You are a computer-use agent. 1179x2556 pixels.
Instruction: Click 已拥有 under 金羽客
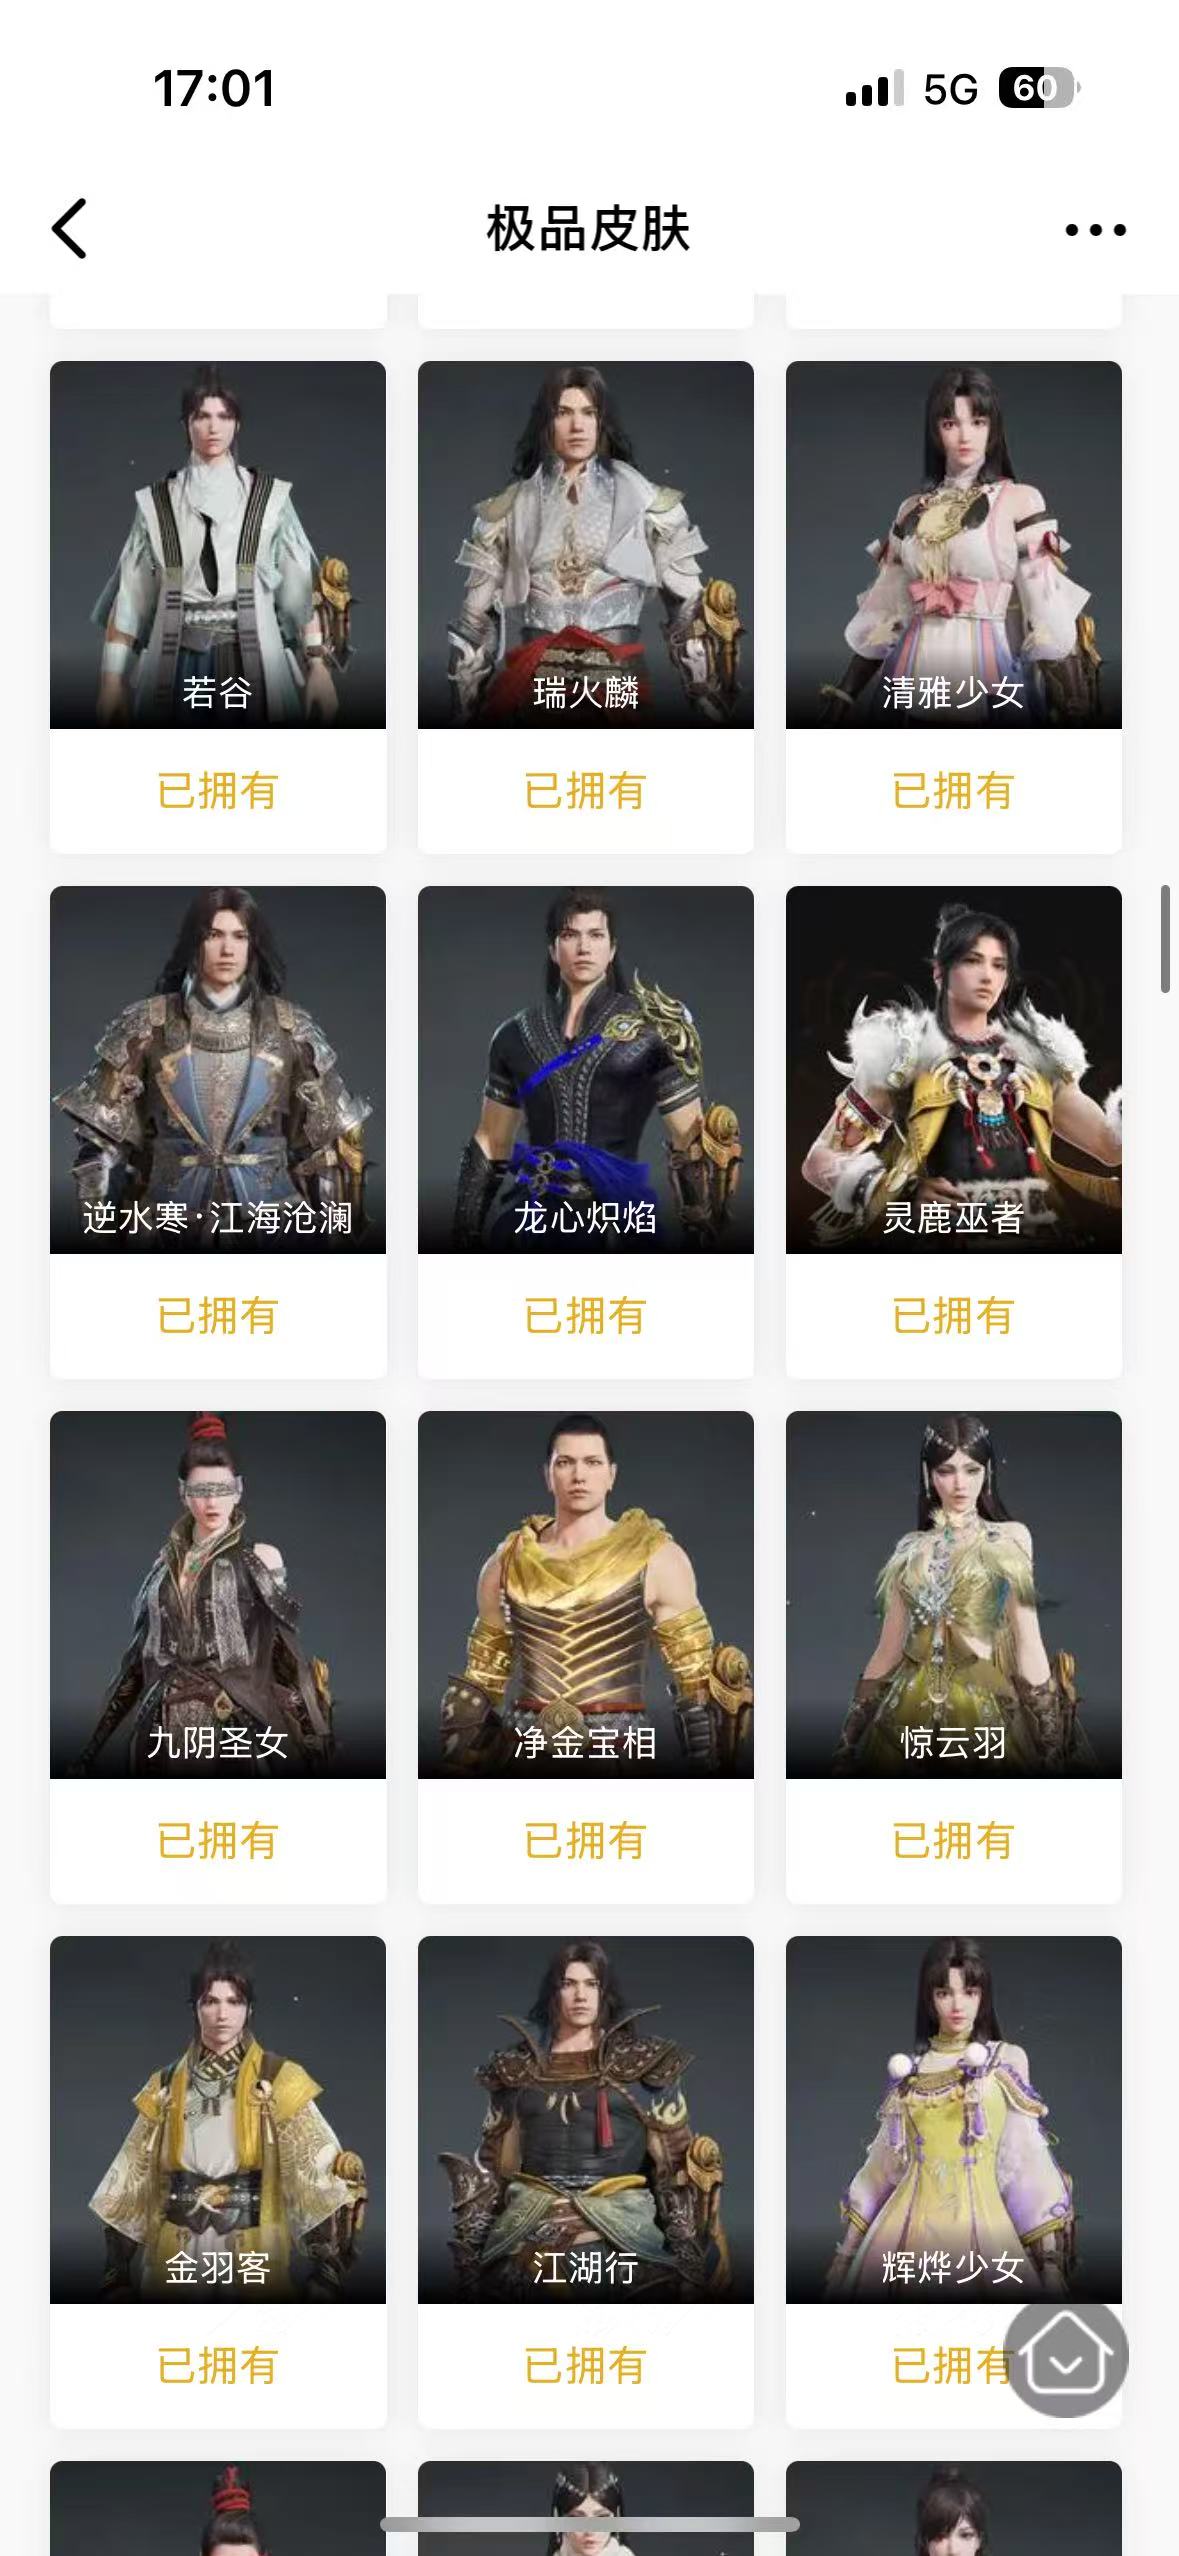pyautogui.click(x=218, y=2366)
